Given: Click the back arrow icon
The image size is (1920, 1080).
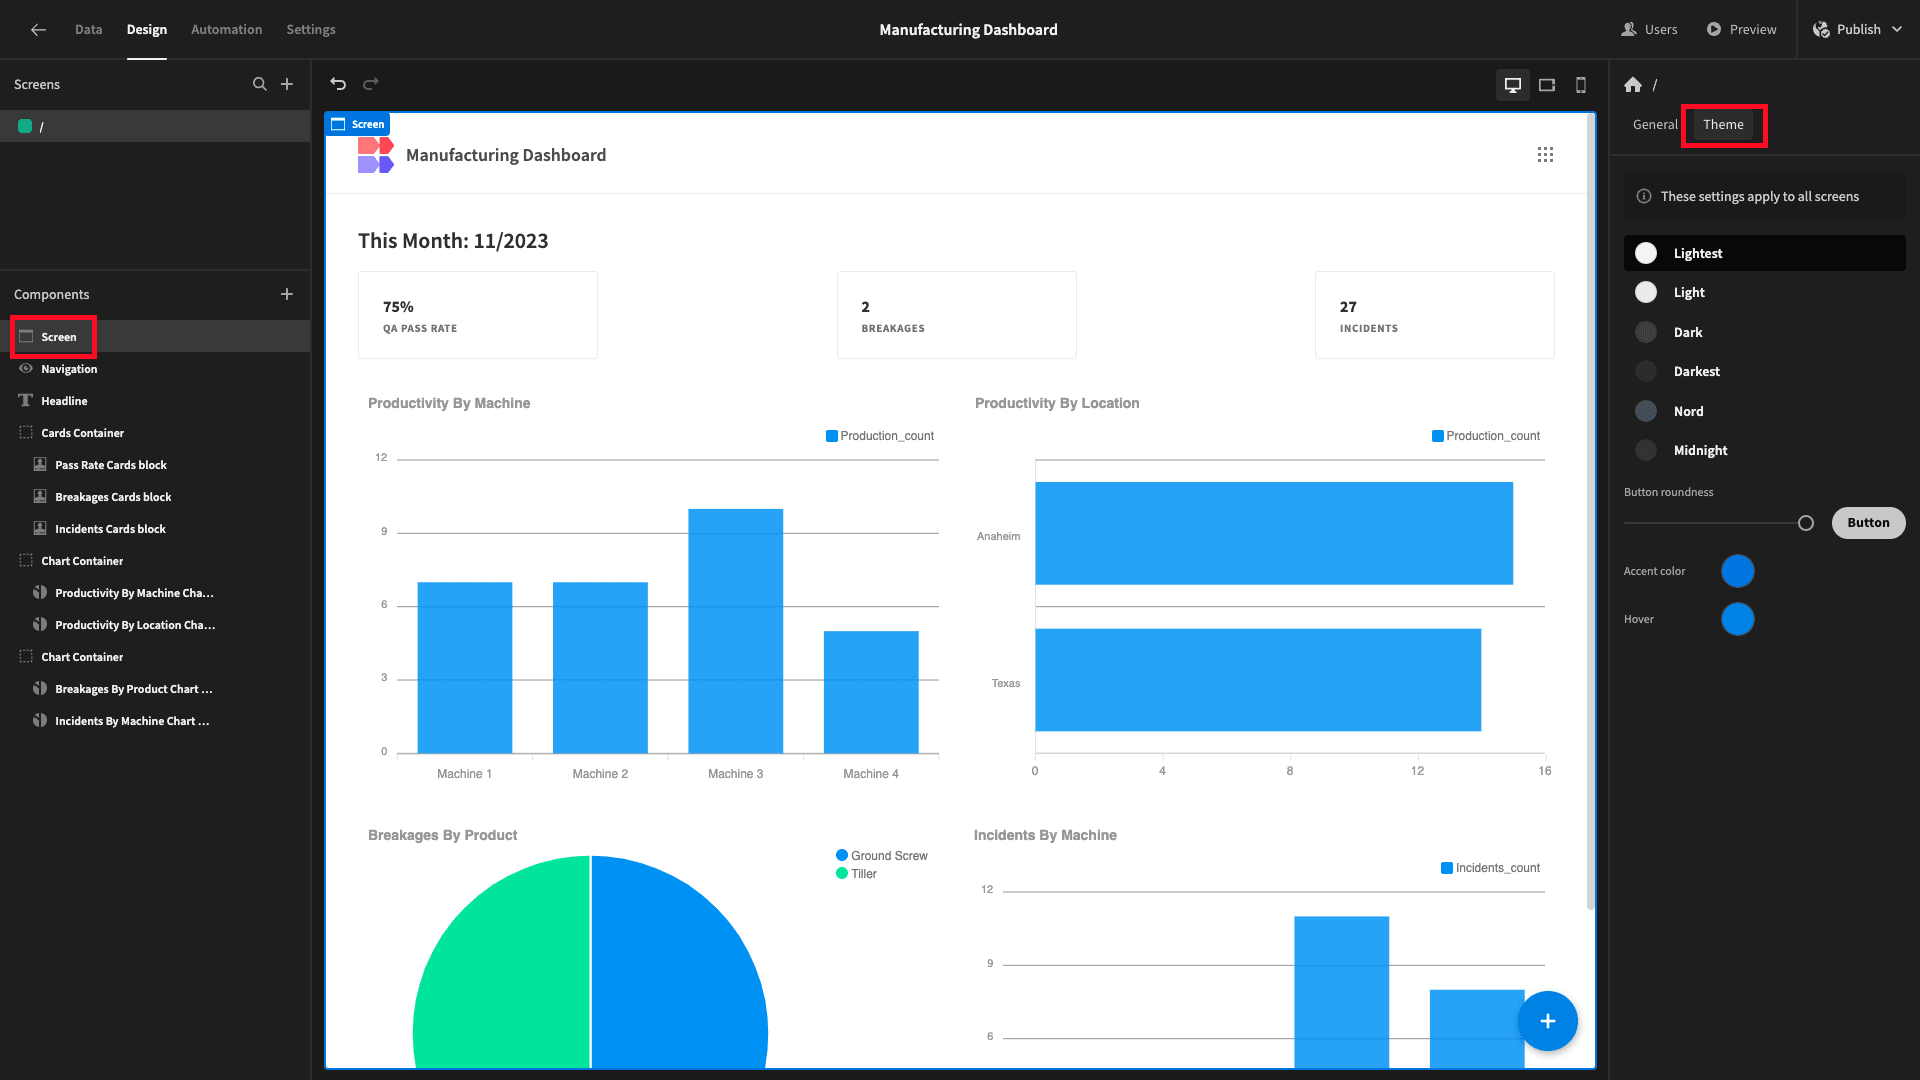Looking at the screenshot, I should click(38, 30).
